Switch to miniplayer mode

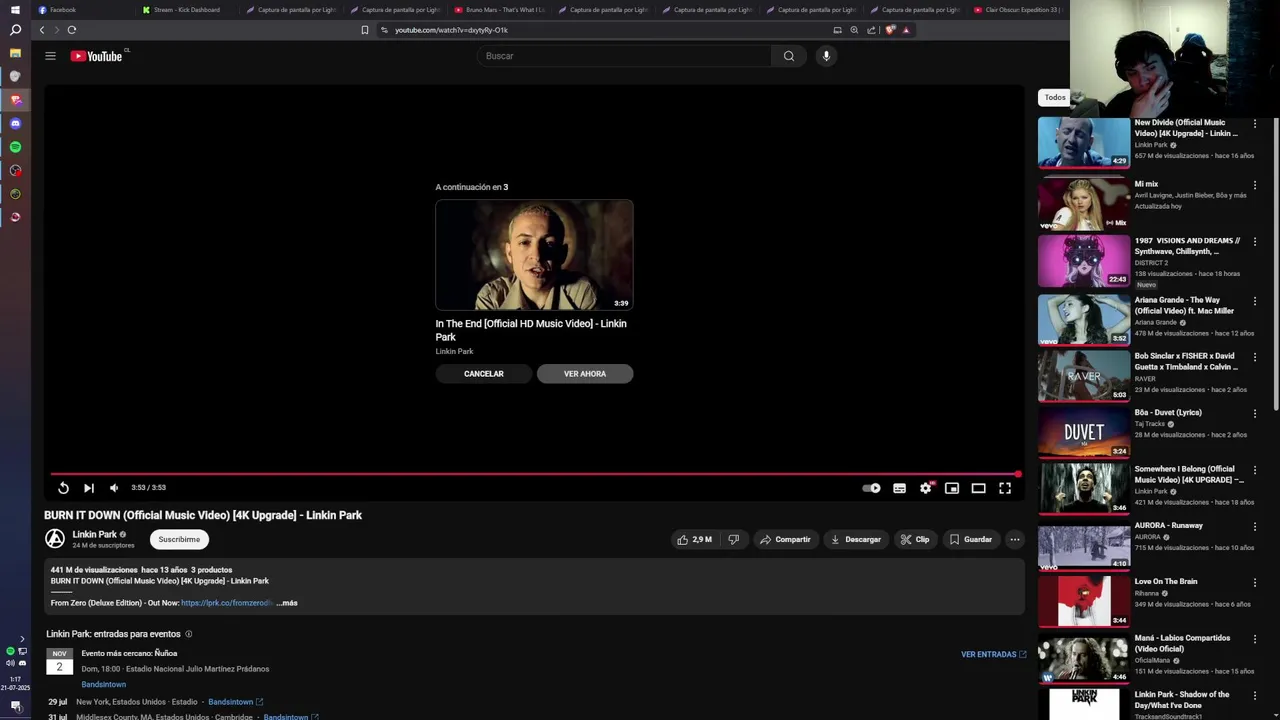coord(952,488)
